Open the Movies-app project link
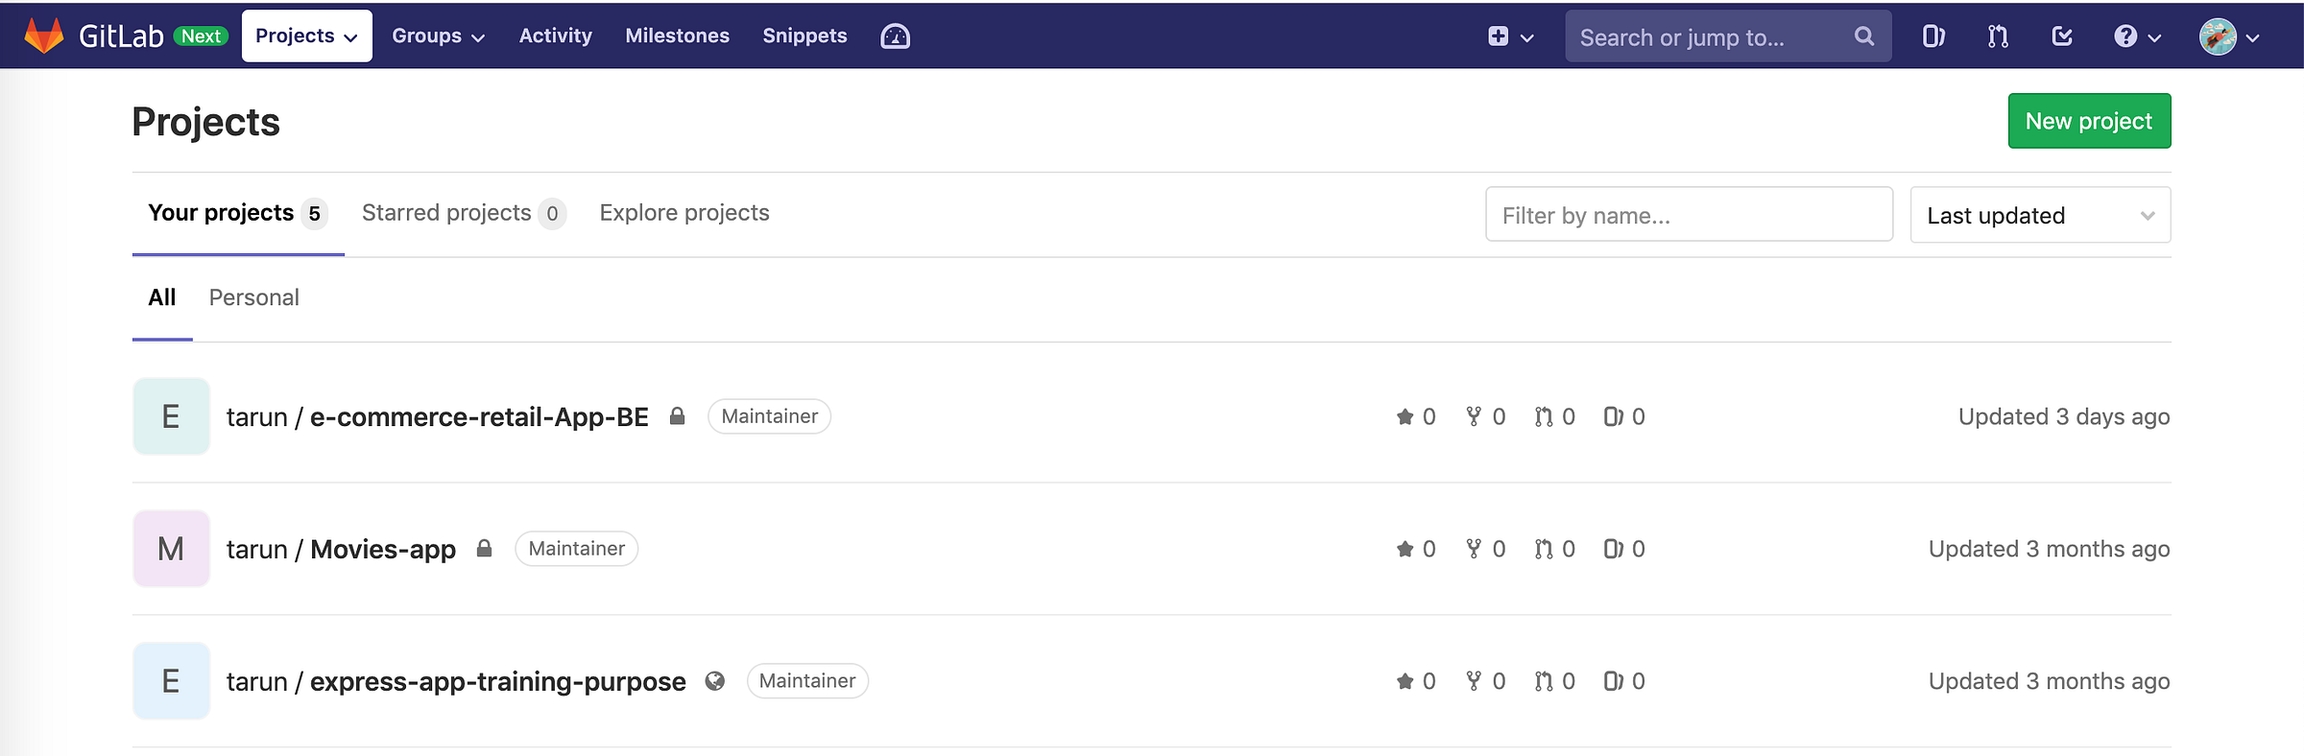 tap(382, 549)
